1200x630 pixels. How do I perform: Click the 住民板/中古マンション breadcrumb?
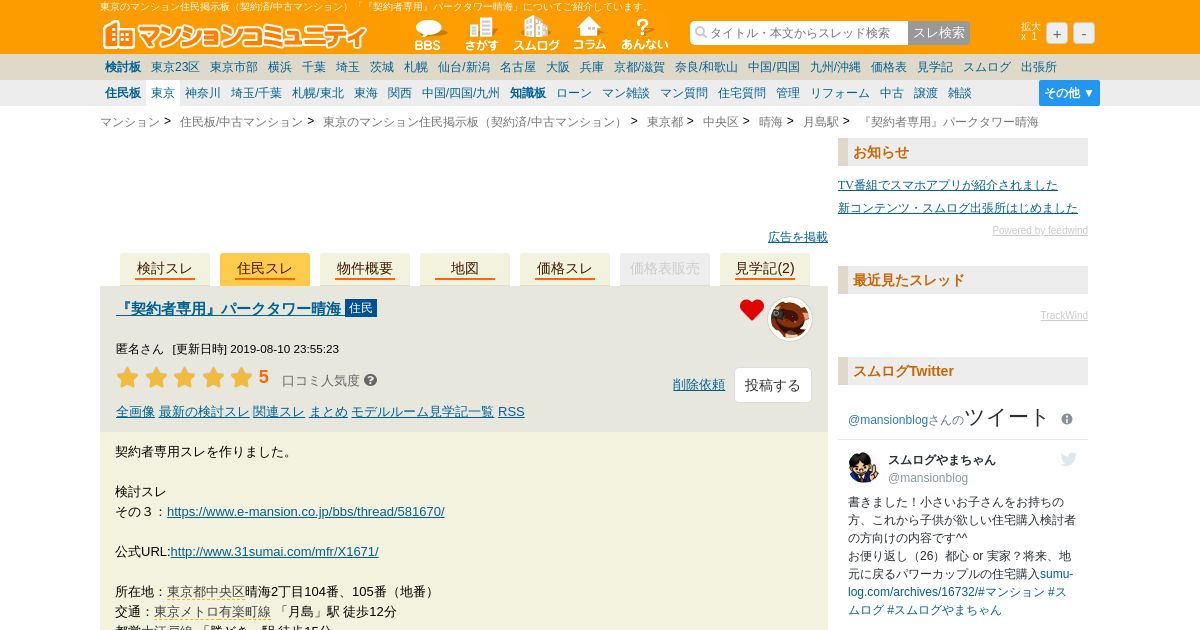241,122
